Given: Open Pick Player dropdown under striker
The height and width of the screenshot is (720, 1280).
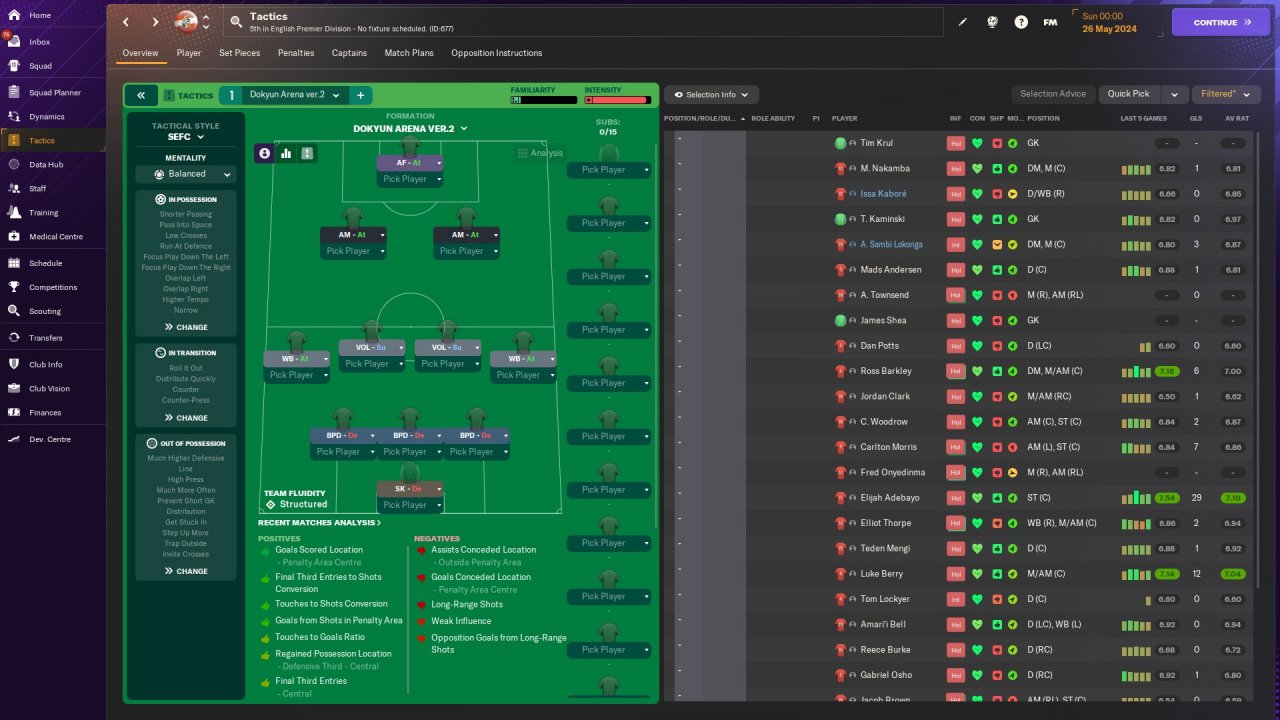Looking at the screenshot, I should [x=410, y=179].
